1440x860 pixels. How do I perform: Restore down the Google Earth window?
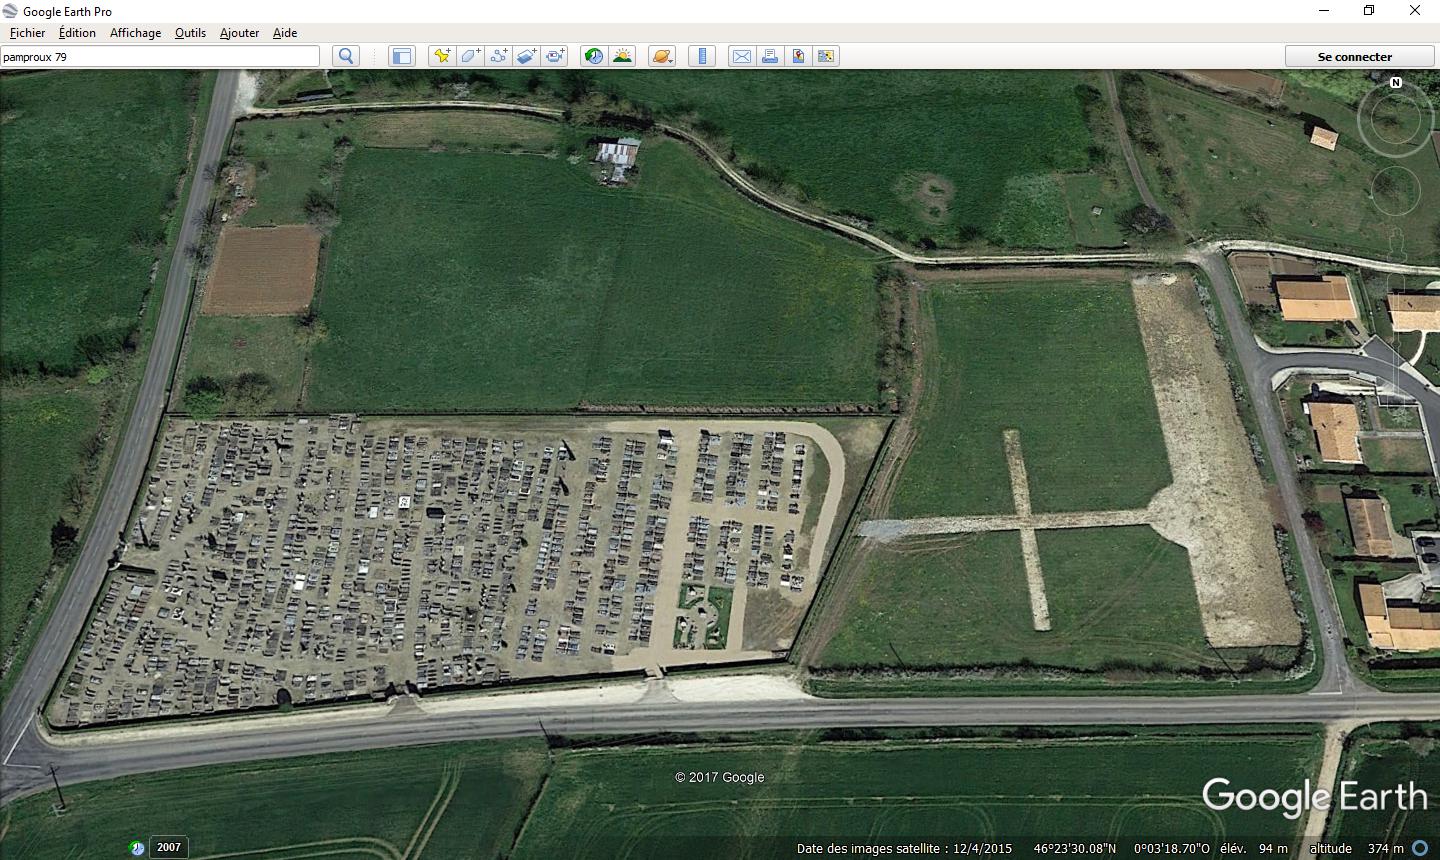[x=1369, y=11]
